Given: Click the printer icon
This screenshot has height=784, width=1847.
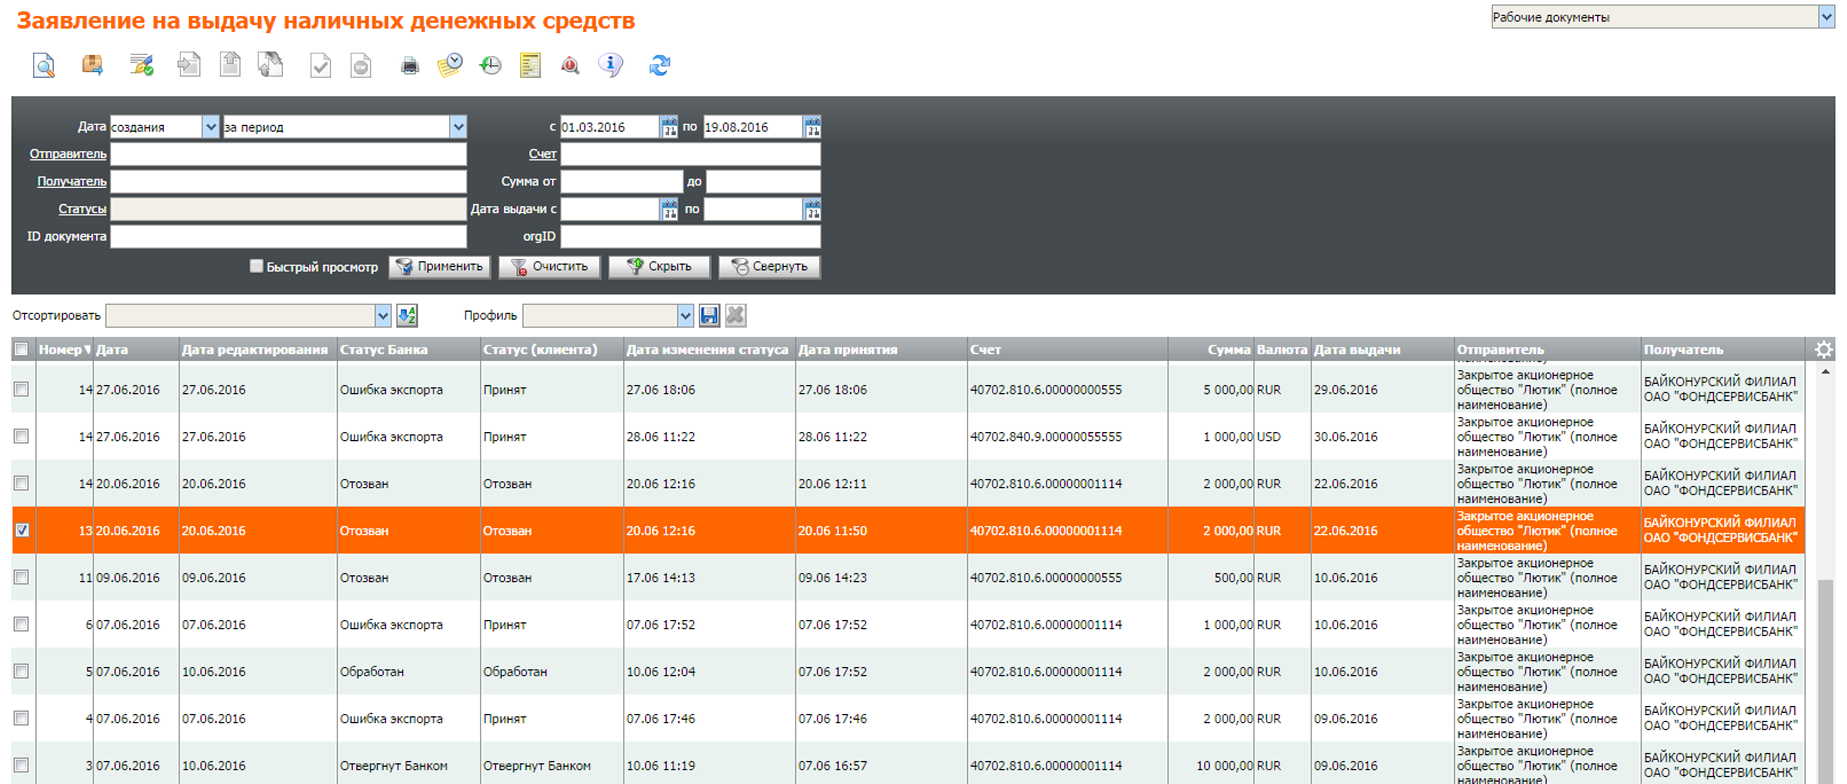Looking at the screenshot, I should (x=410, y=67).
